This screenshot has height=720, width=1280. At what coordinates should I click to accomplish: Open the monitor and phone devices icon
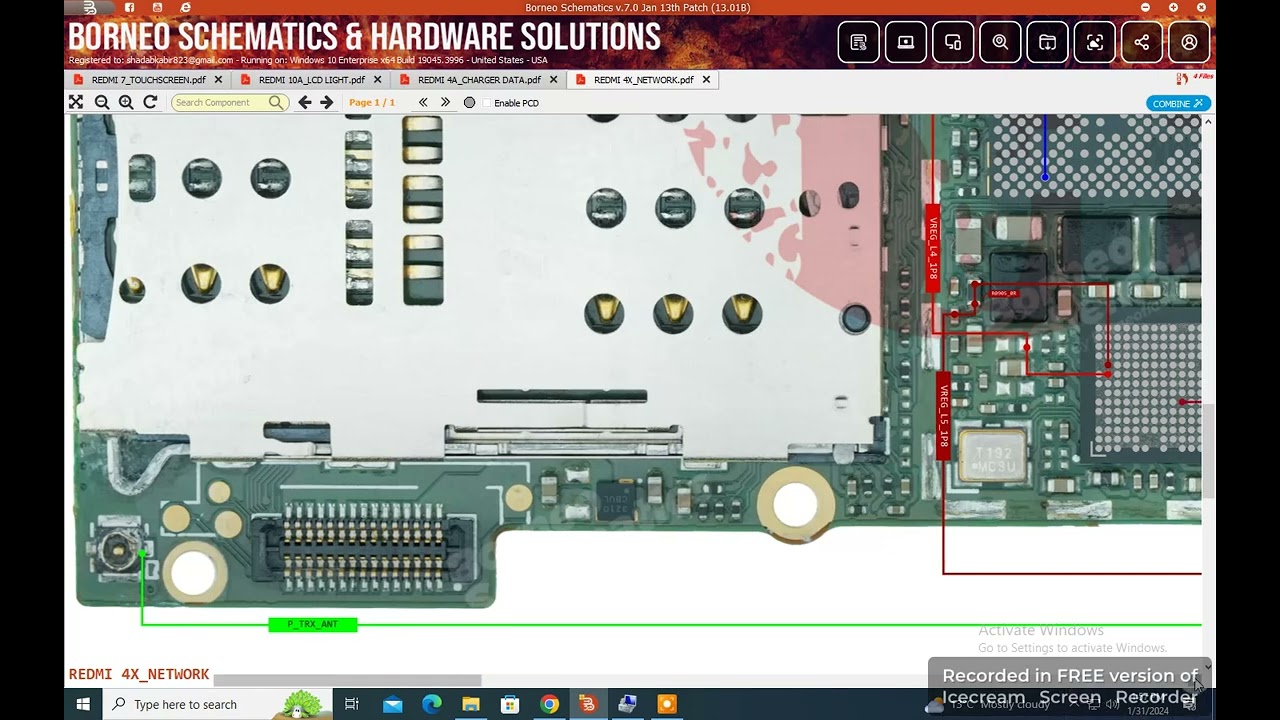953,42
